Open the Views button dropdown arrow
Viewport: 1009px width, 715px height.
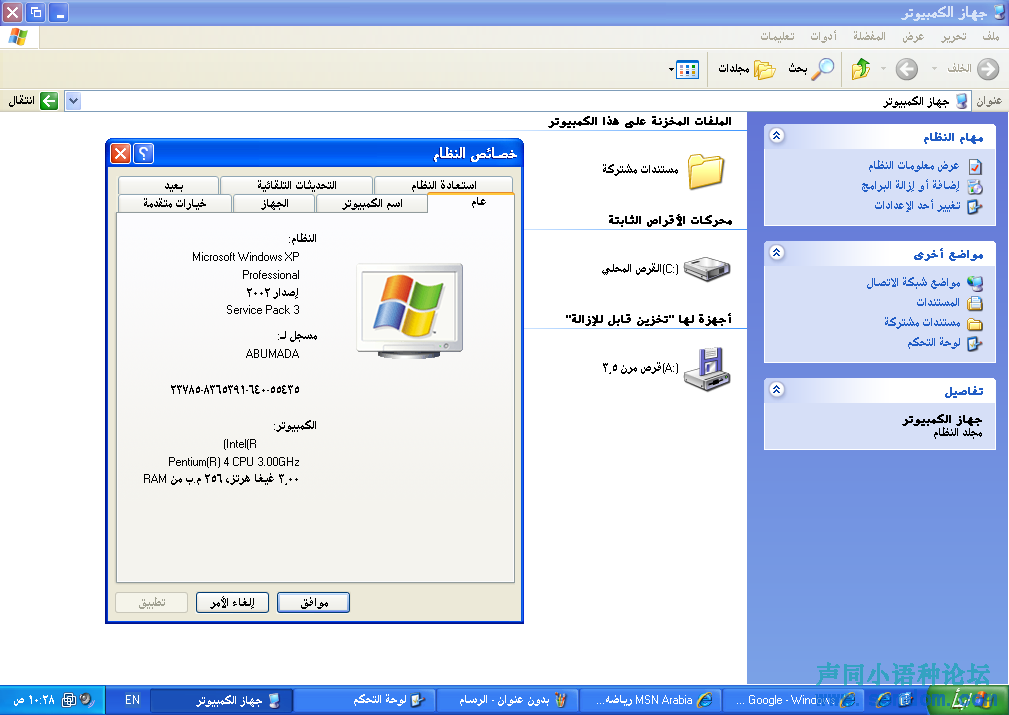pos(672,69)
